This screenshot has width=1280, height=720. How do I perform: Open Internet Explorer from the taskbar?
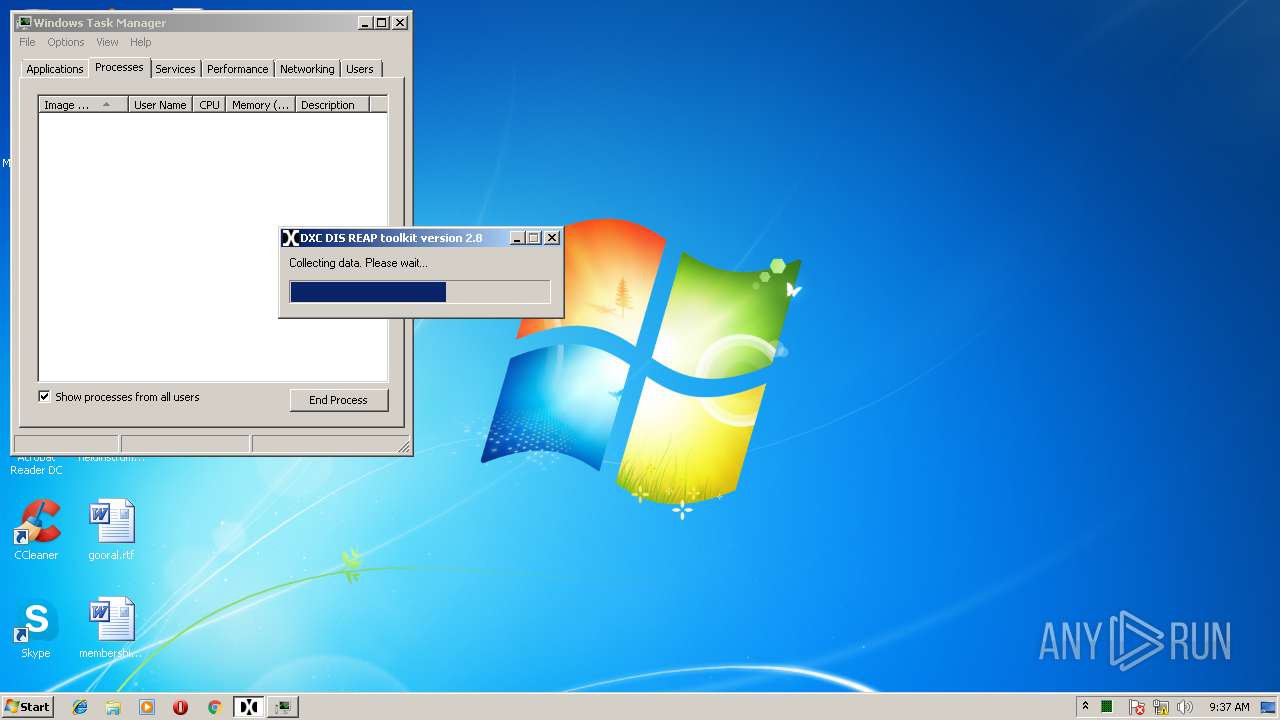tap(80, 707)
